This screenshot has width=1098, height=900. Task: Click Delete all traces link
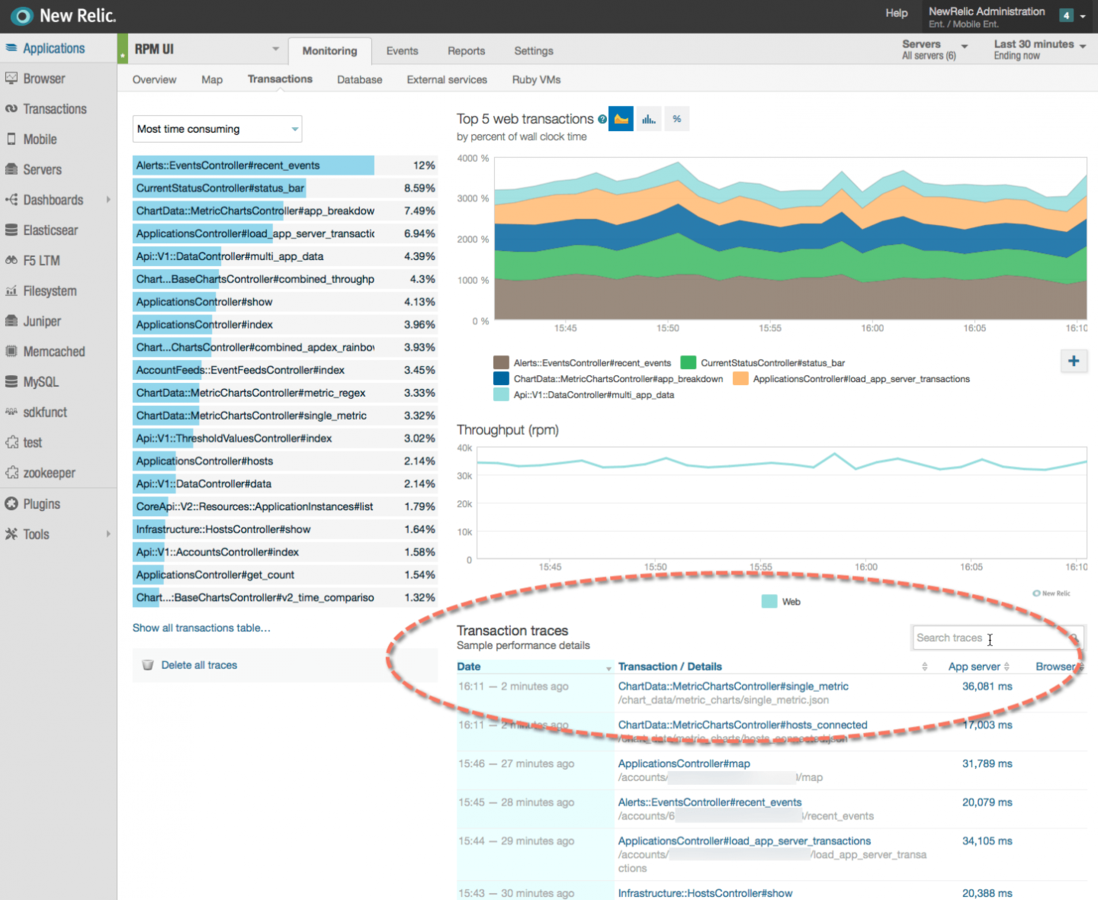click(x=199, y=665)
